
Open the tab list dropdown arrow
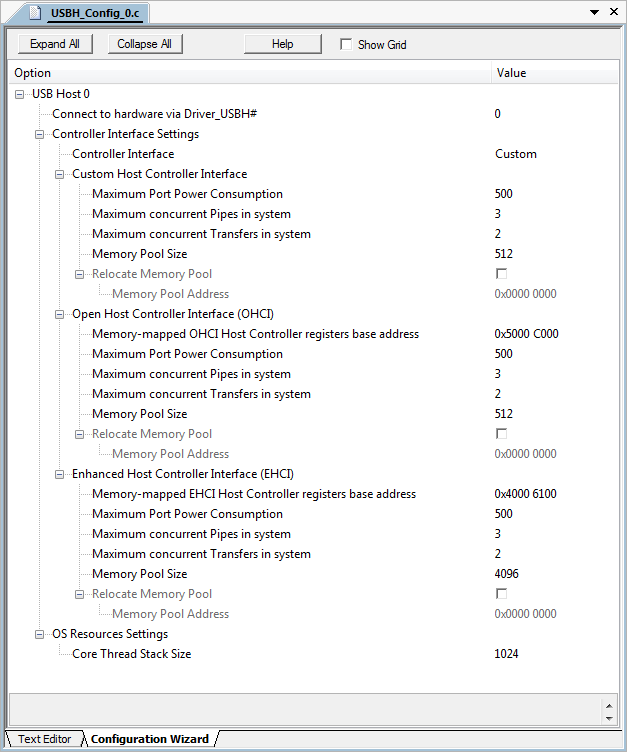pyautogui.click(x=597, y=13)
